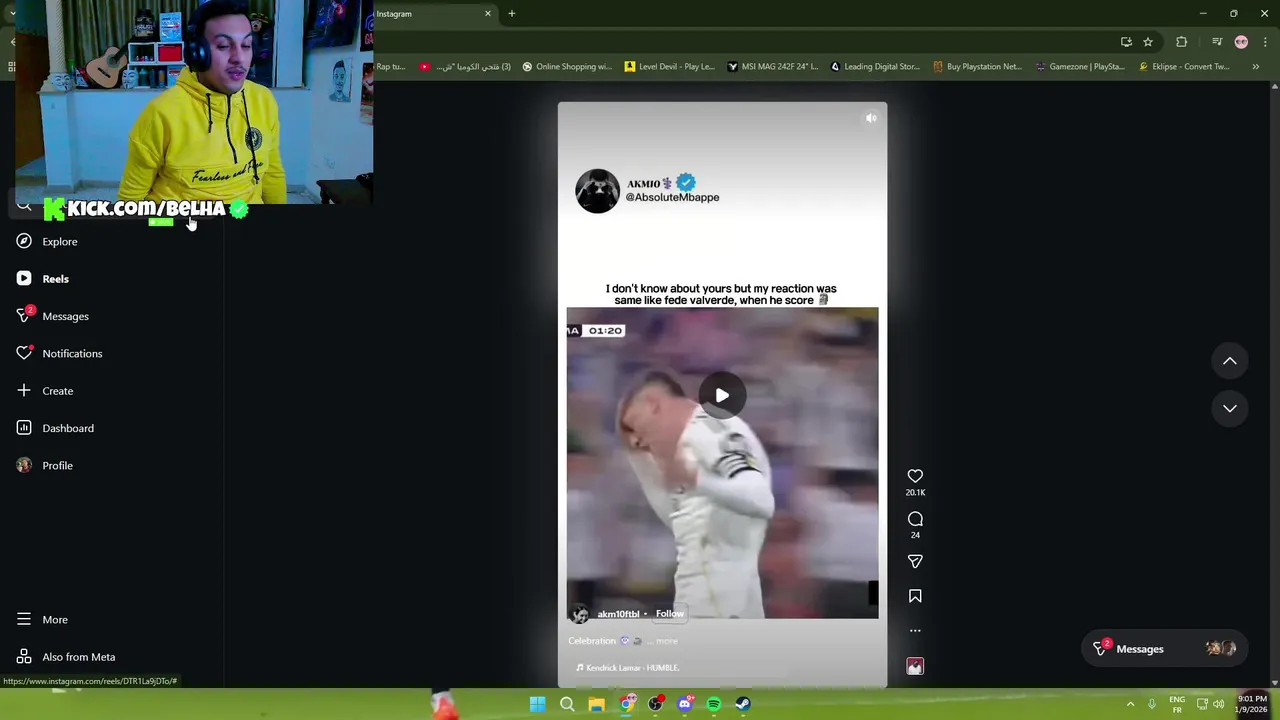Open Steam from the taskbar
The image size is (1280, 720).
[743, 704]
